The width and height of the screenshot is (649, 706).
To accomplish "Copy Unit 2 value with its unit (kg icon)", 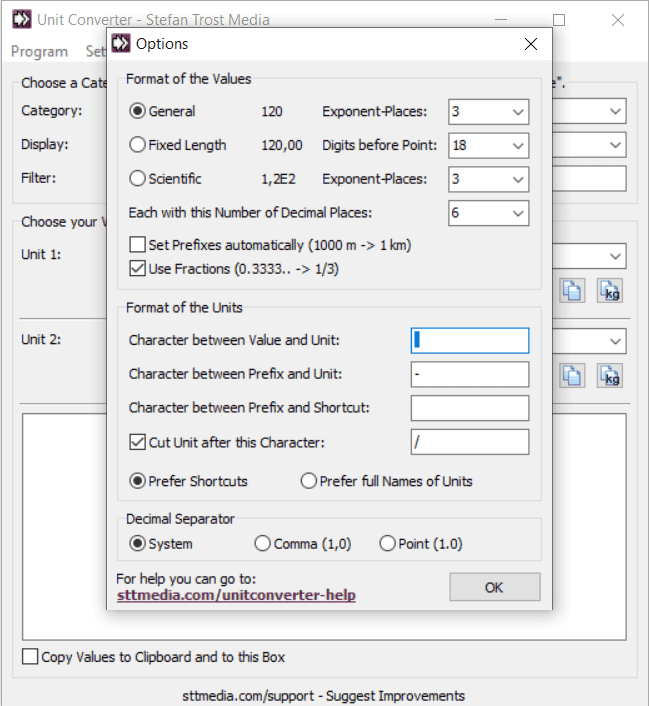I will click(610, 375).
